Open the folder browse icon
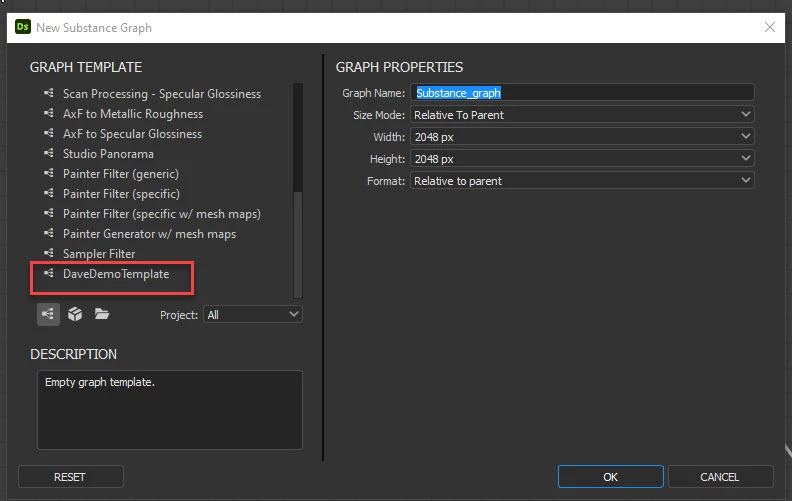Screen dimensions: 792x501 coord(102,314)
